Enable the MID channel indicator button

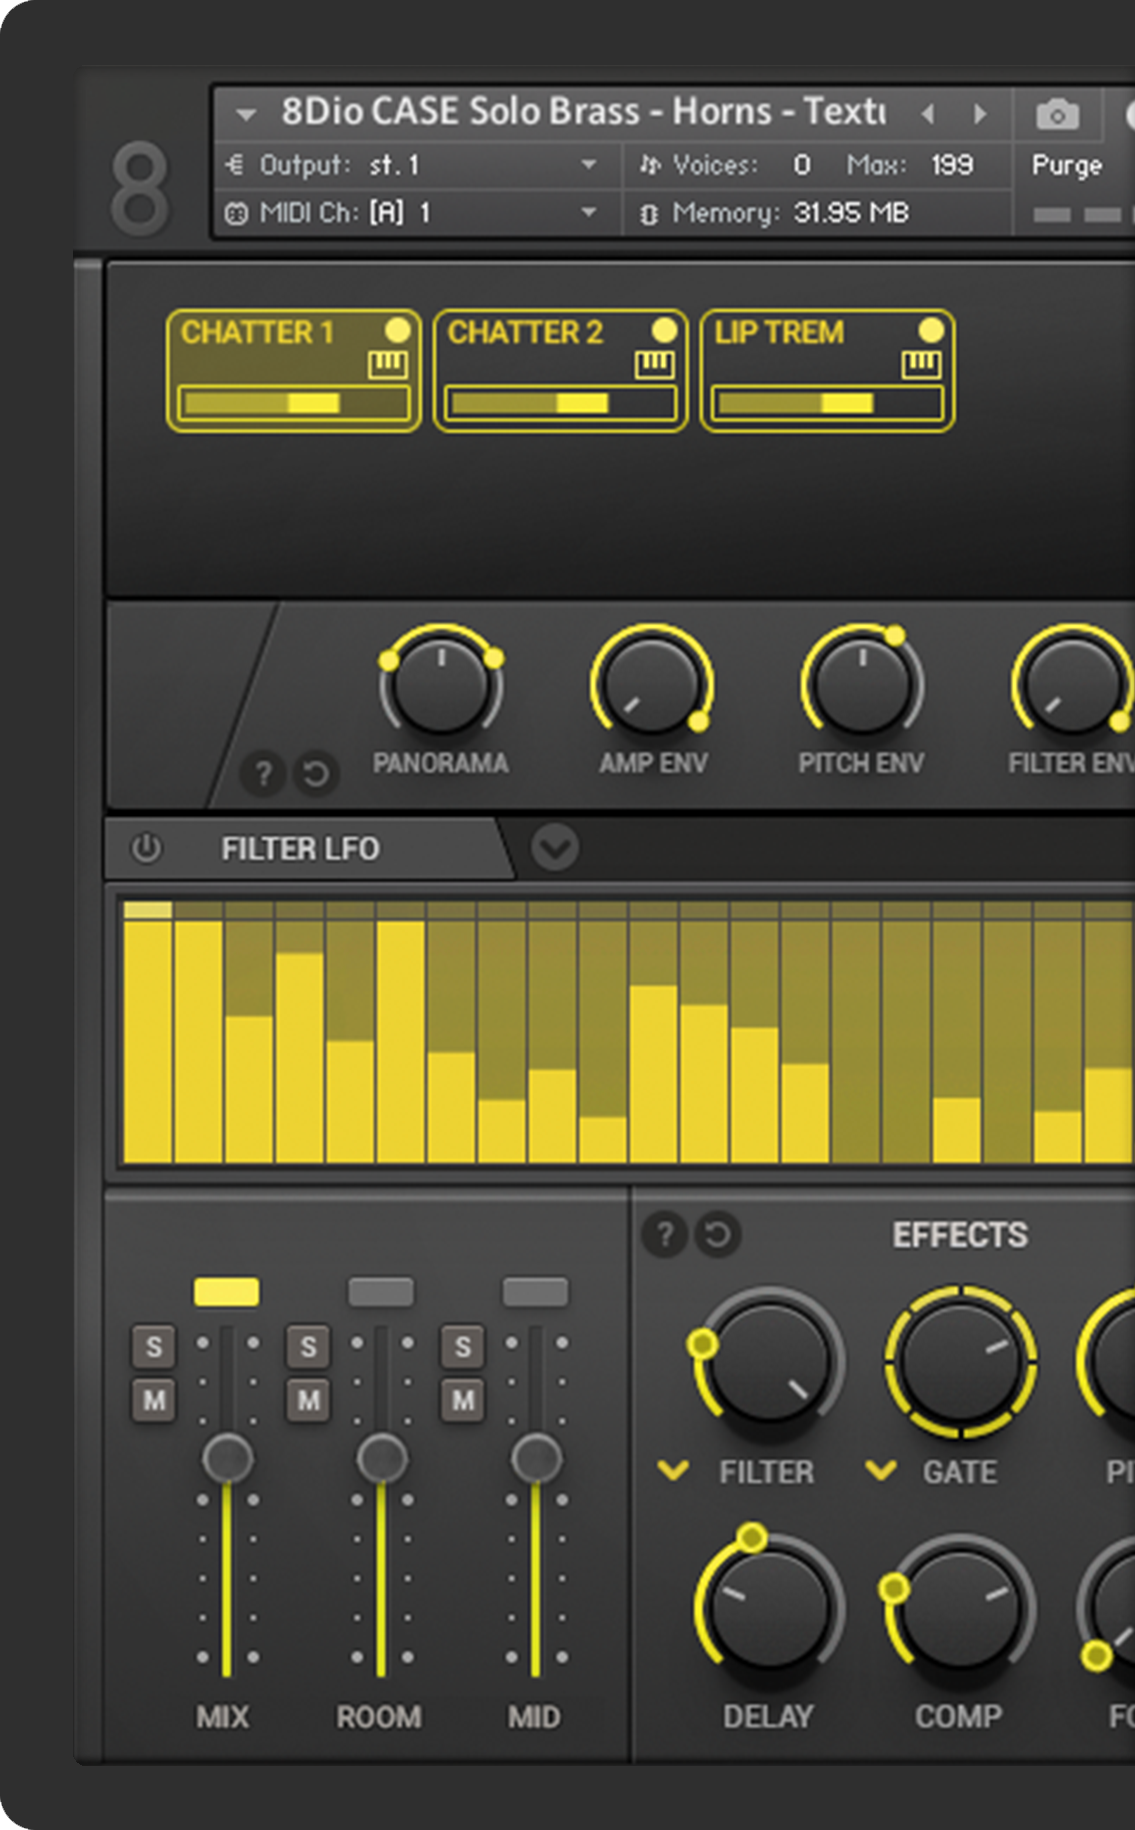pos(535,1292)
